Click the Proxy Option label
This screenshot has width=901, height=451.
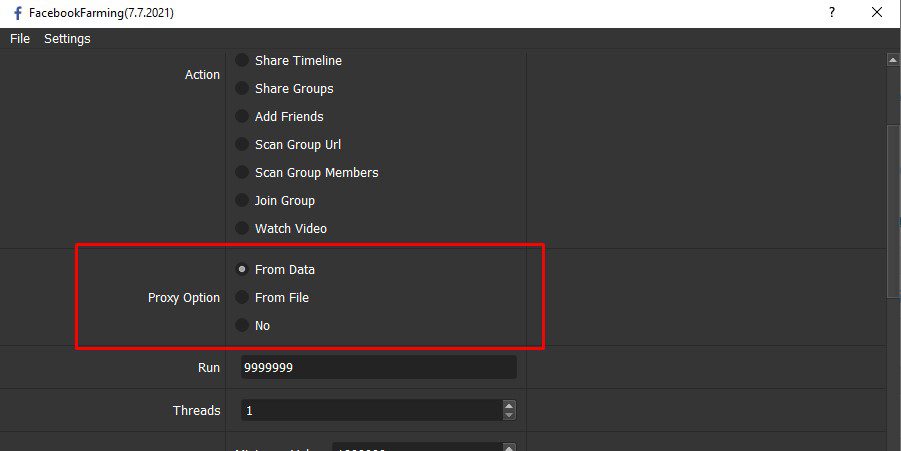pos(184,298)
